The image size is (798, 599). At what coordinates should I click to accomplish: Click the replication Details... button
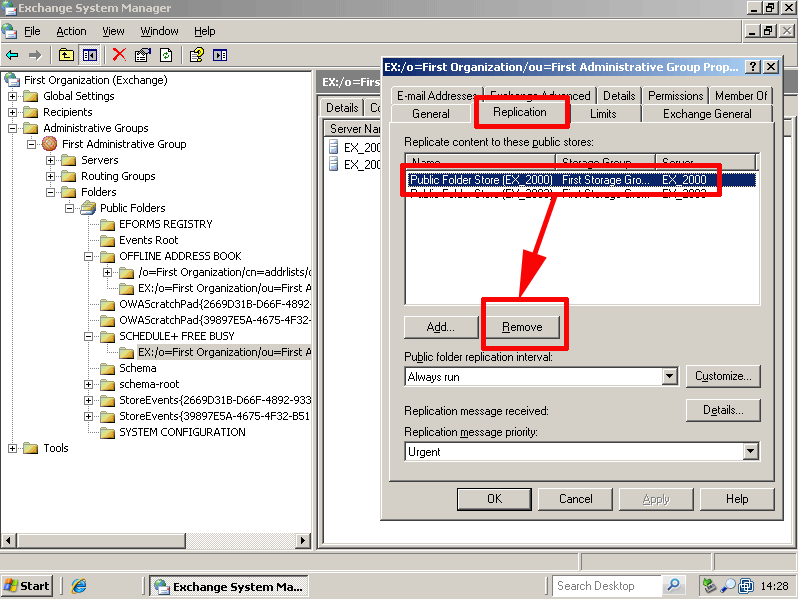(x=723, y=410)
